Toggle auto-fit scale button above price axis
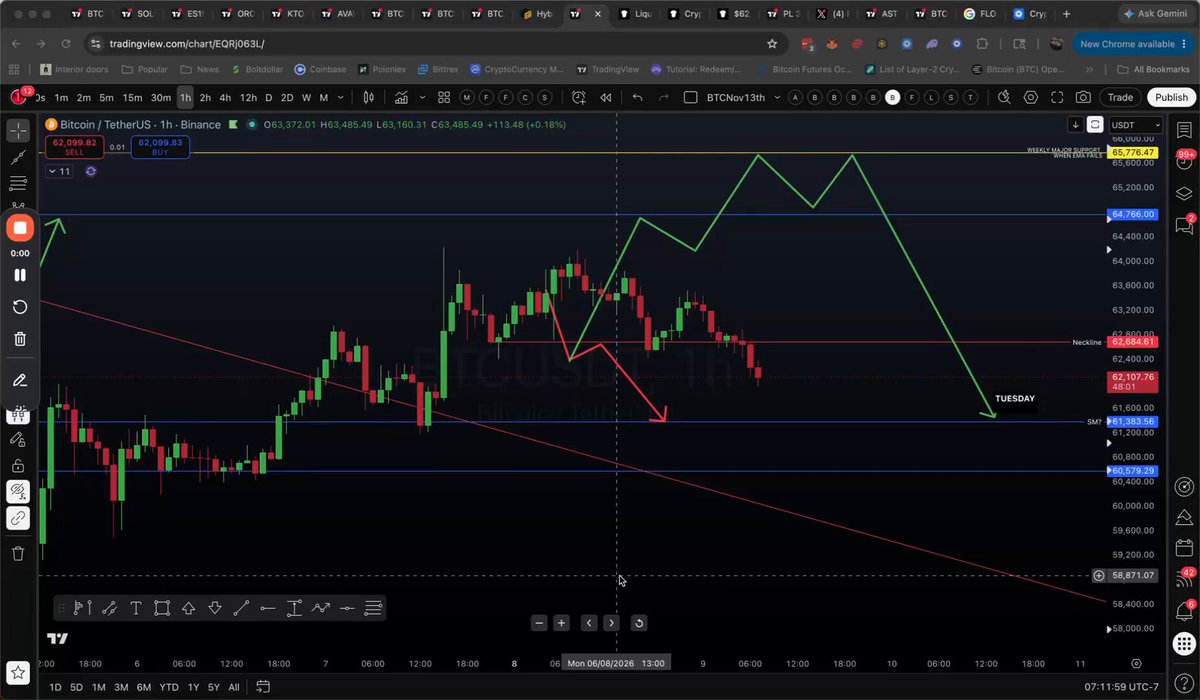This screenshot has height=700, width=1200. [x=1095, y=124]
